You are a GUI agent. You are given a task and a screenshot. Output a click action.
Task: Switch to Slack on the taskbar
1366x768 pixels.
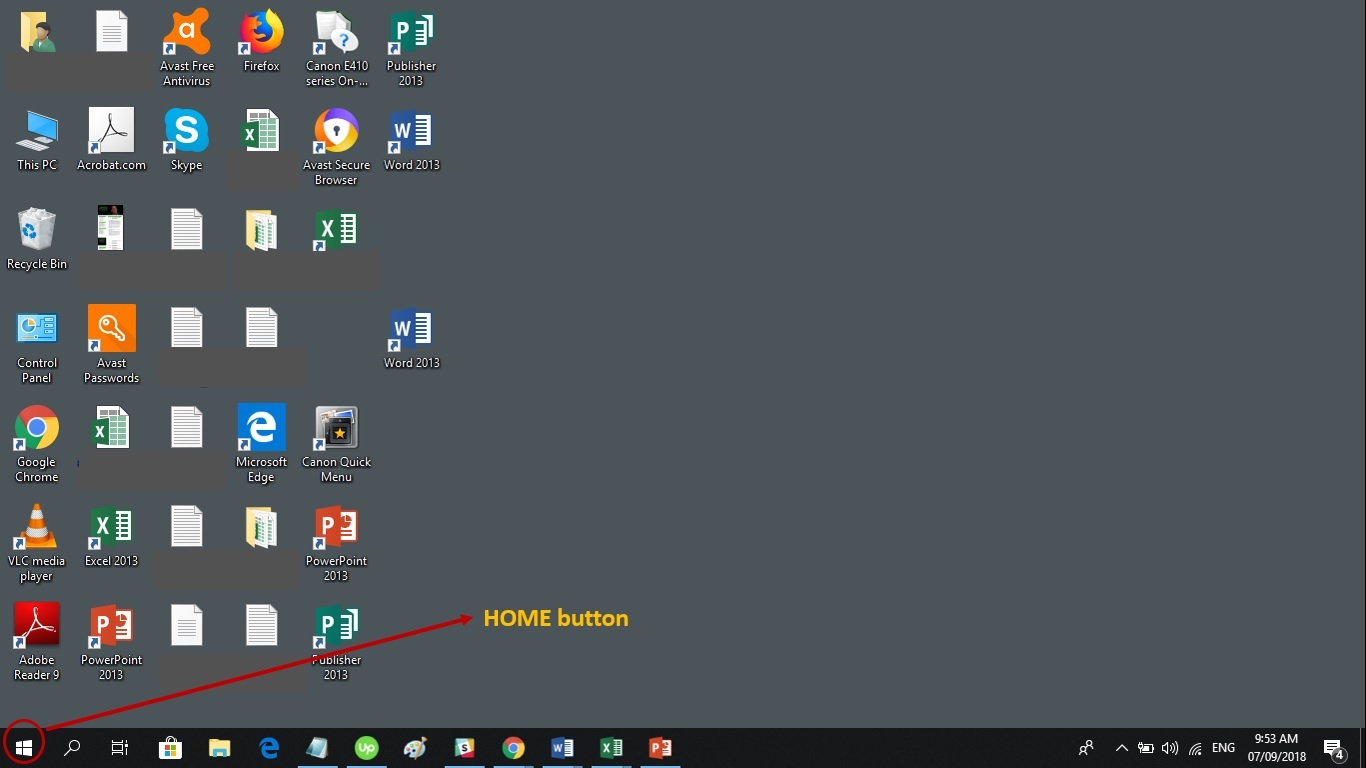tap(464, 747)
